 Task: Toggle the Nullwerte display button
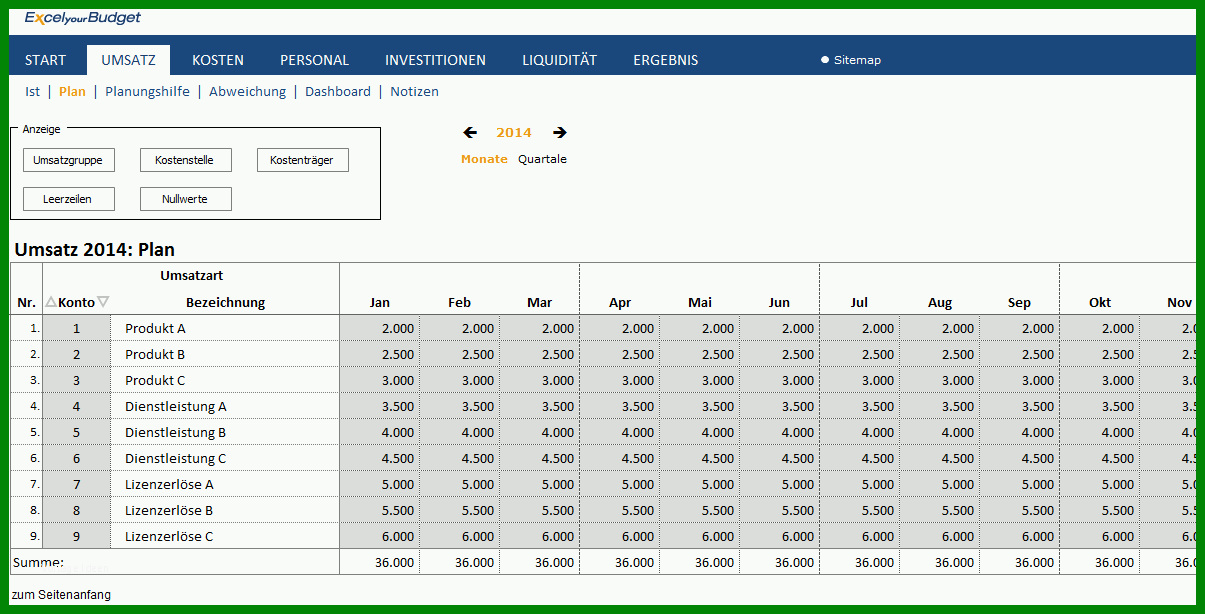[185, 199]
